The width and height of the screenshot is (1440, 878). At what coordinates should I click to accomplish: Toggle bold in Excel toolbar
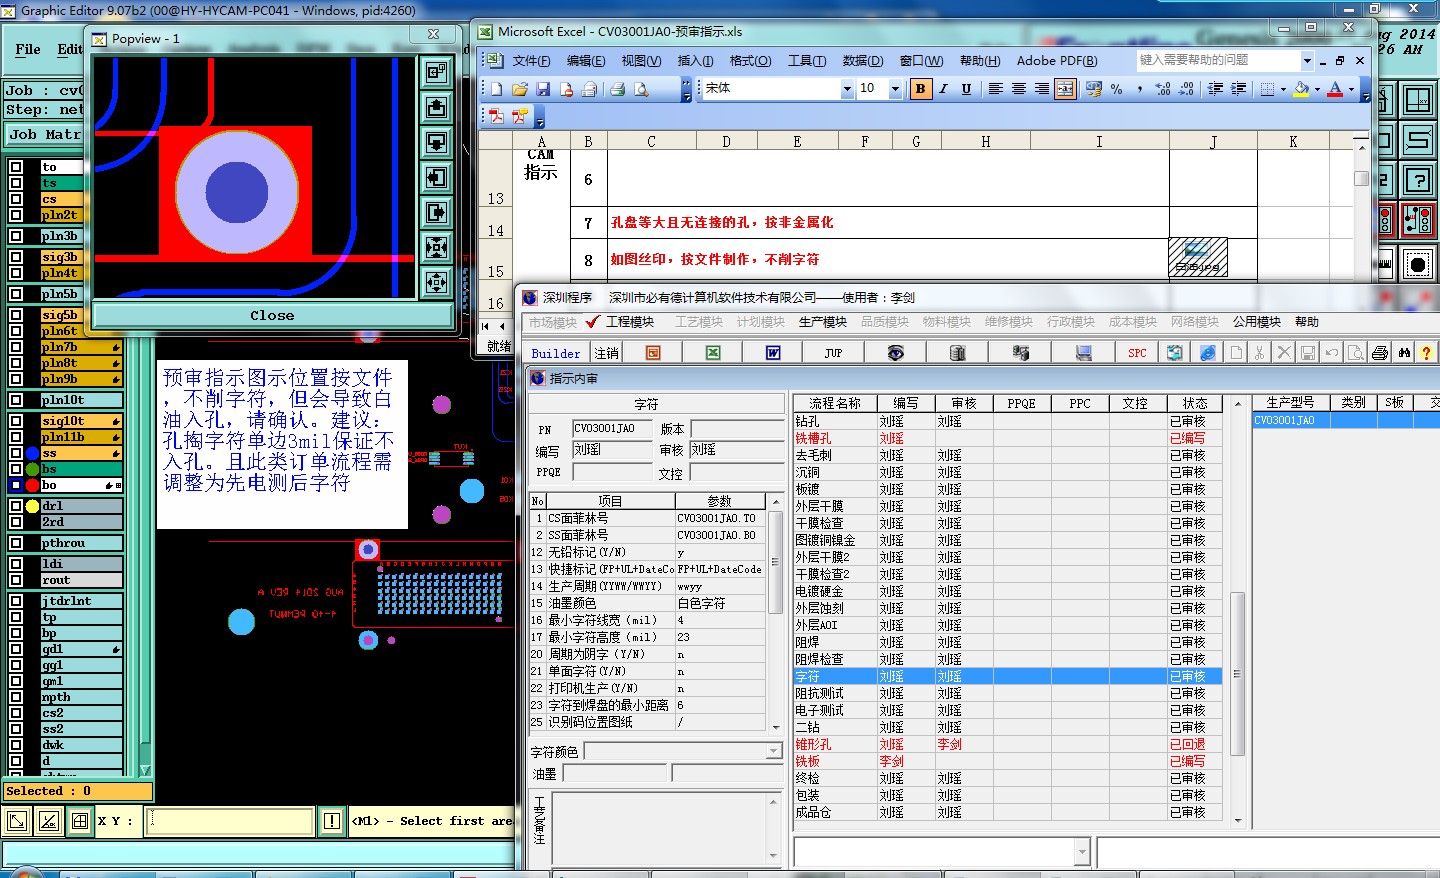(x=920, y=89)
